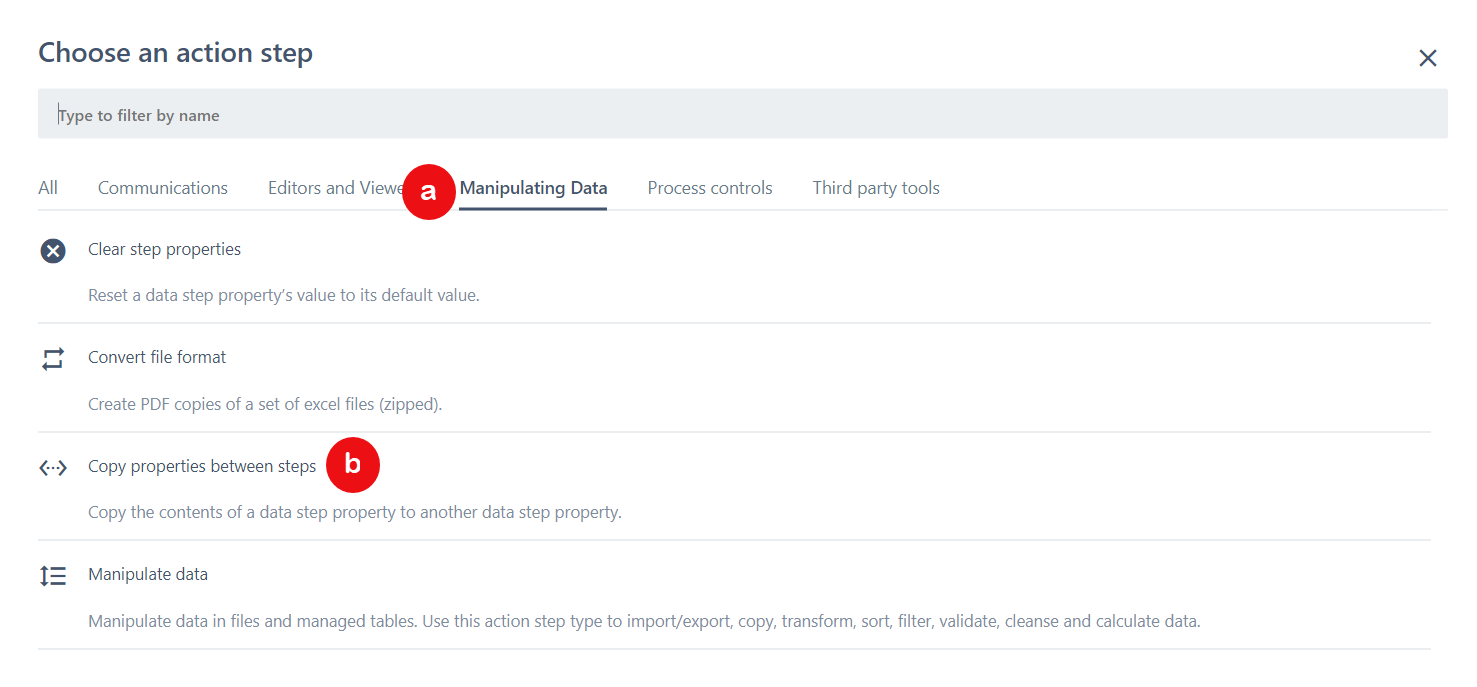Click the Clear step properties X icon
The image size is (1477, 687).
[x=53, y=250]
